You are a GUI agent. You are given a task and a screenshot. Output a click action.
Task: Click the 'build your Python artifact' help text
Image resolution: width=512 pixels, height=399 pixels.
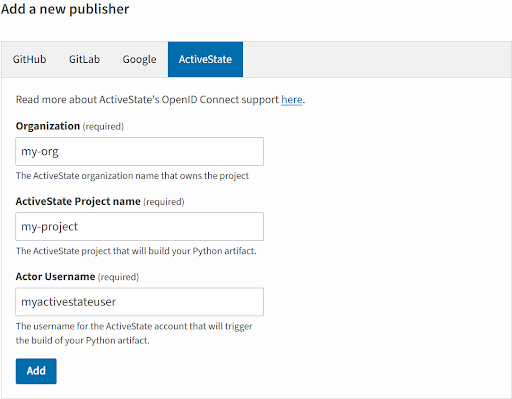point(136,251)
